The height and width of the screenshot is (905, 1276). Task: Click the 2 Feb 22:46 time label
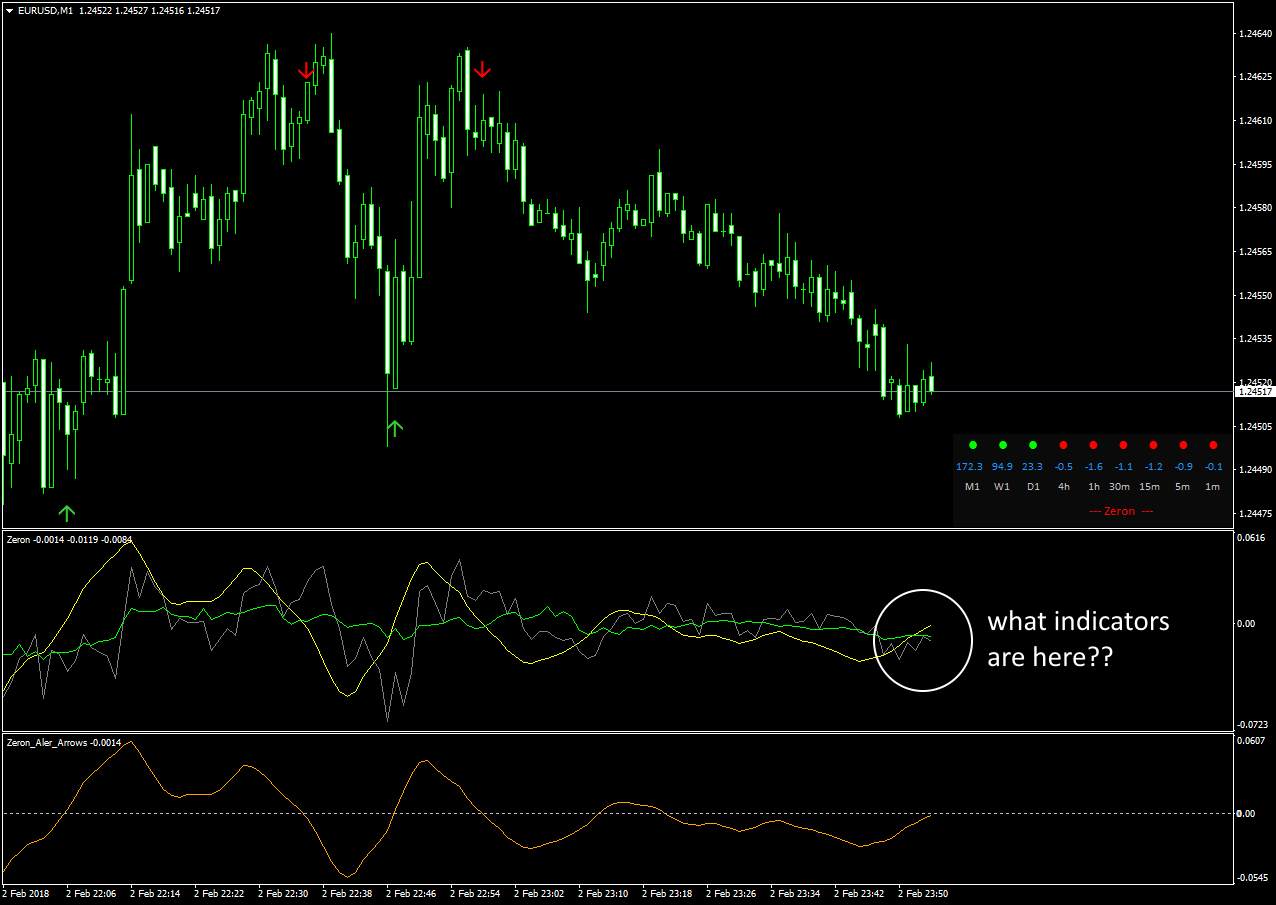pos(411,894)
